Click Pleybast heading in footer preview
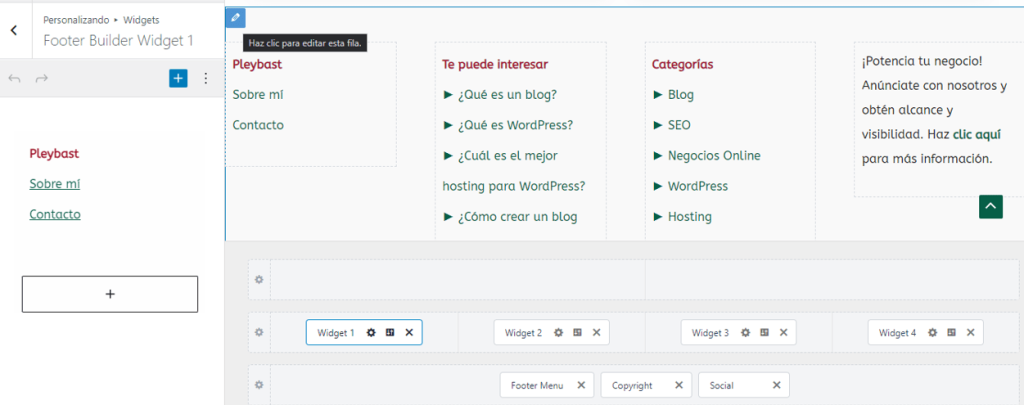This screenshot has width=1024, height=405. click(x=257, y=65)
